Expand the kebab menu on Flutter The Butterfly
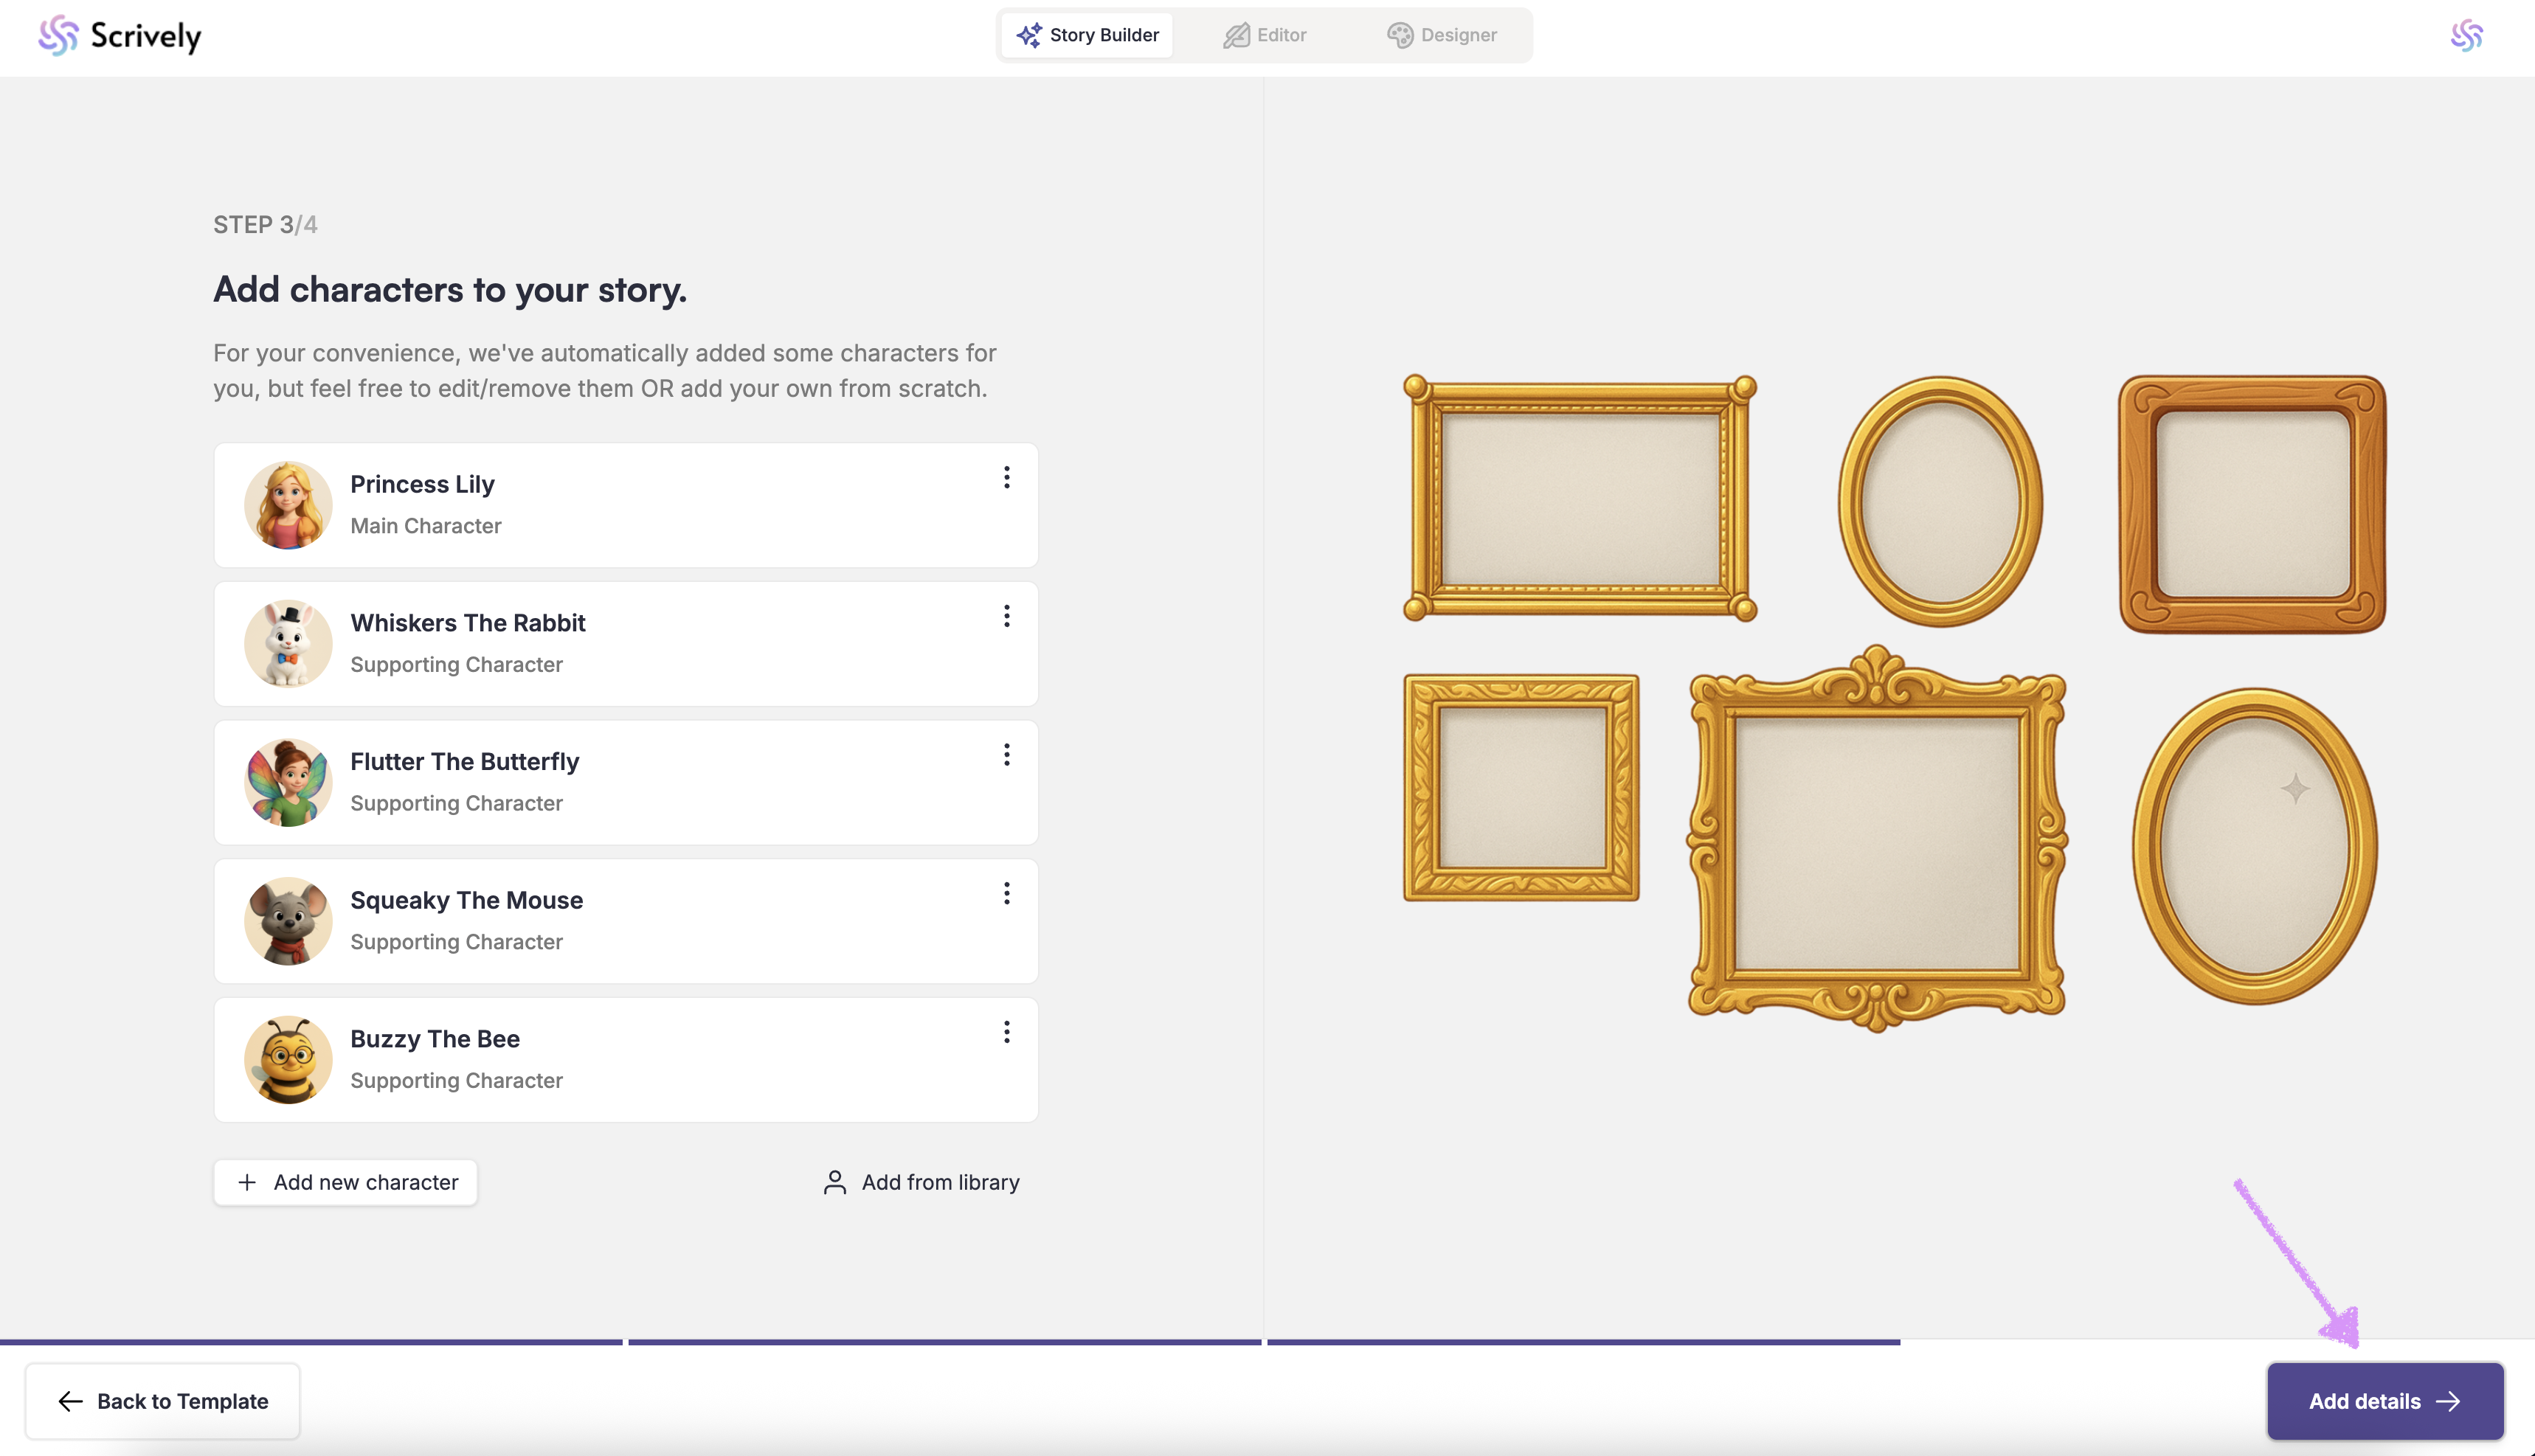This screenshot has width=2535, height=1456. click(1006, 755)
